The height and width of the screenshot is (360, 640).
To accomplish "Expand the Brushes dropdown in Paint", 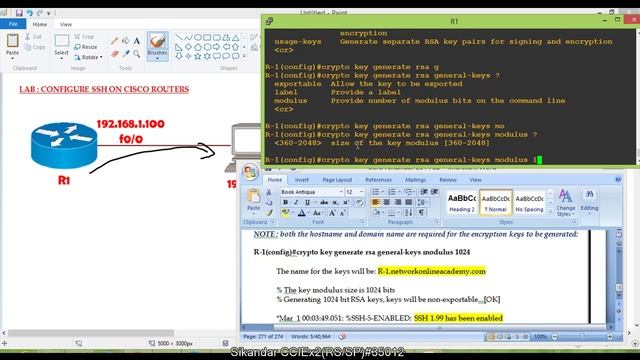I will point(157,58).
